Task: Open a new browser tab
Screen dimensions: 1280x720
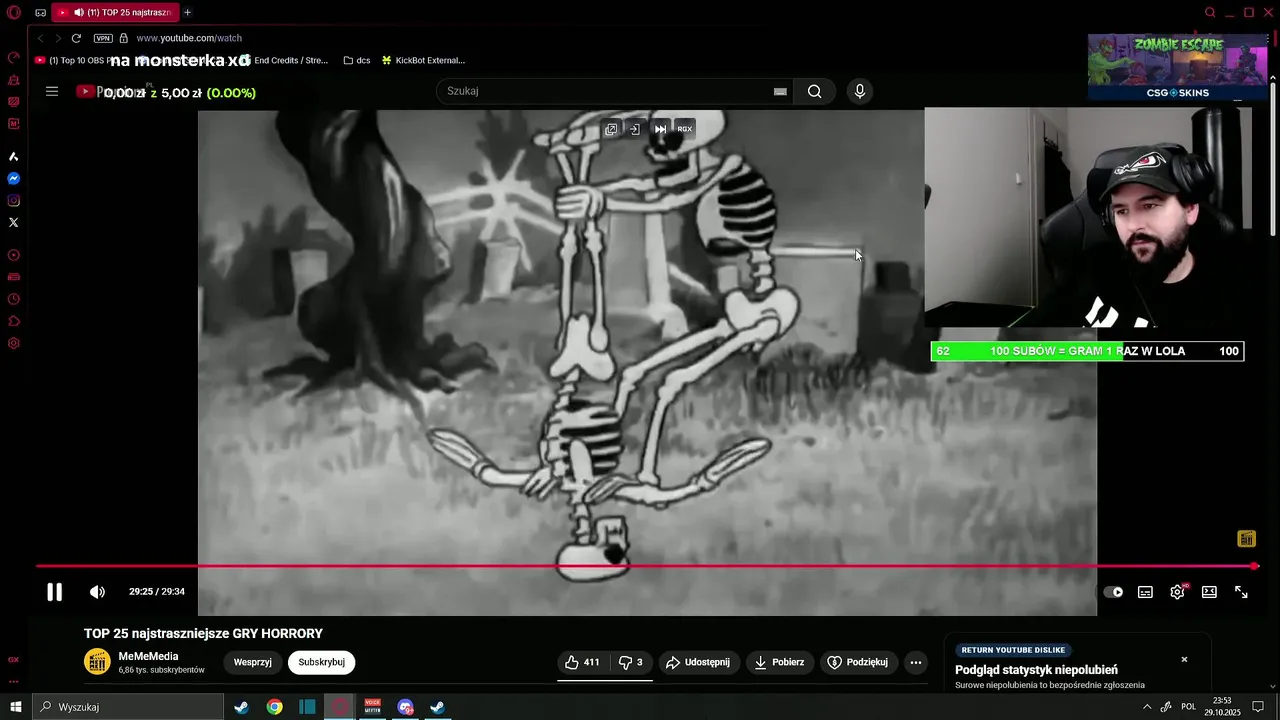Action: pyautogui.click(x=187, y=13)
